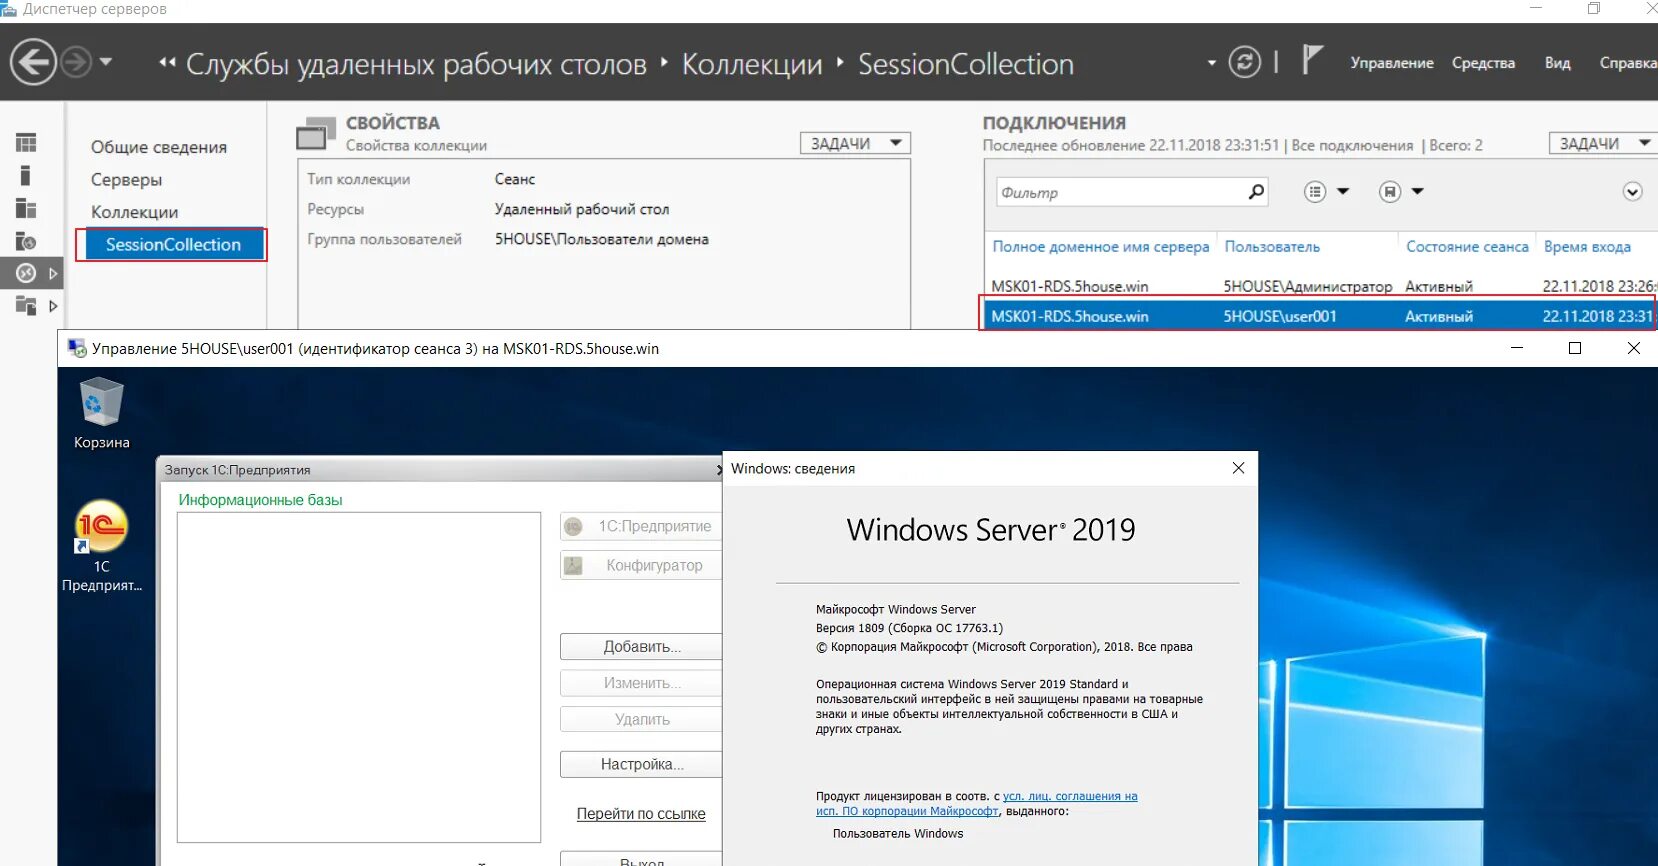Open license terms link усл. лиц. соглашения

(976, 803)
